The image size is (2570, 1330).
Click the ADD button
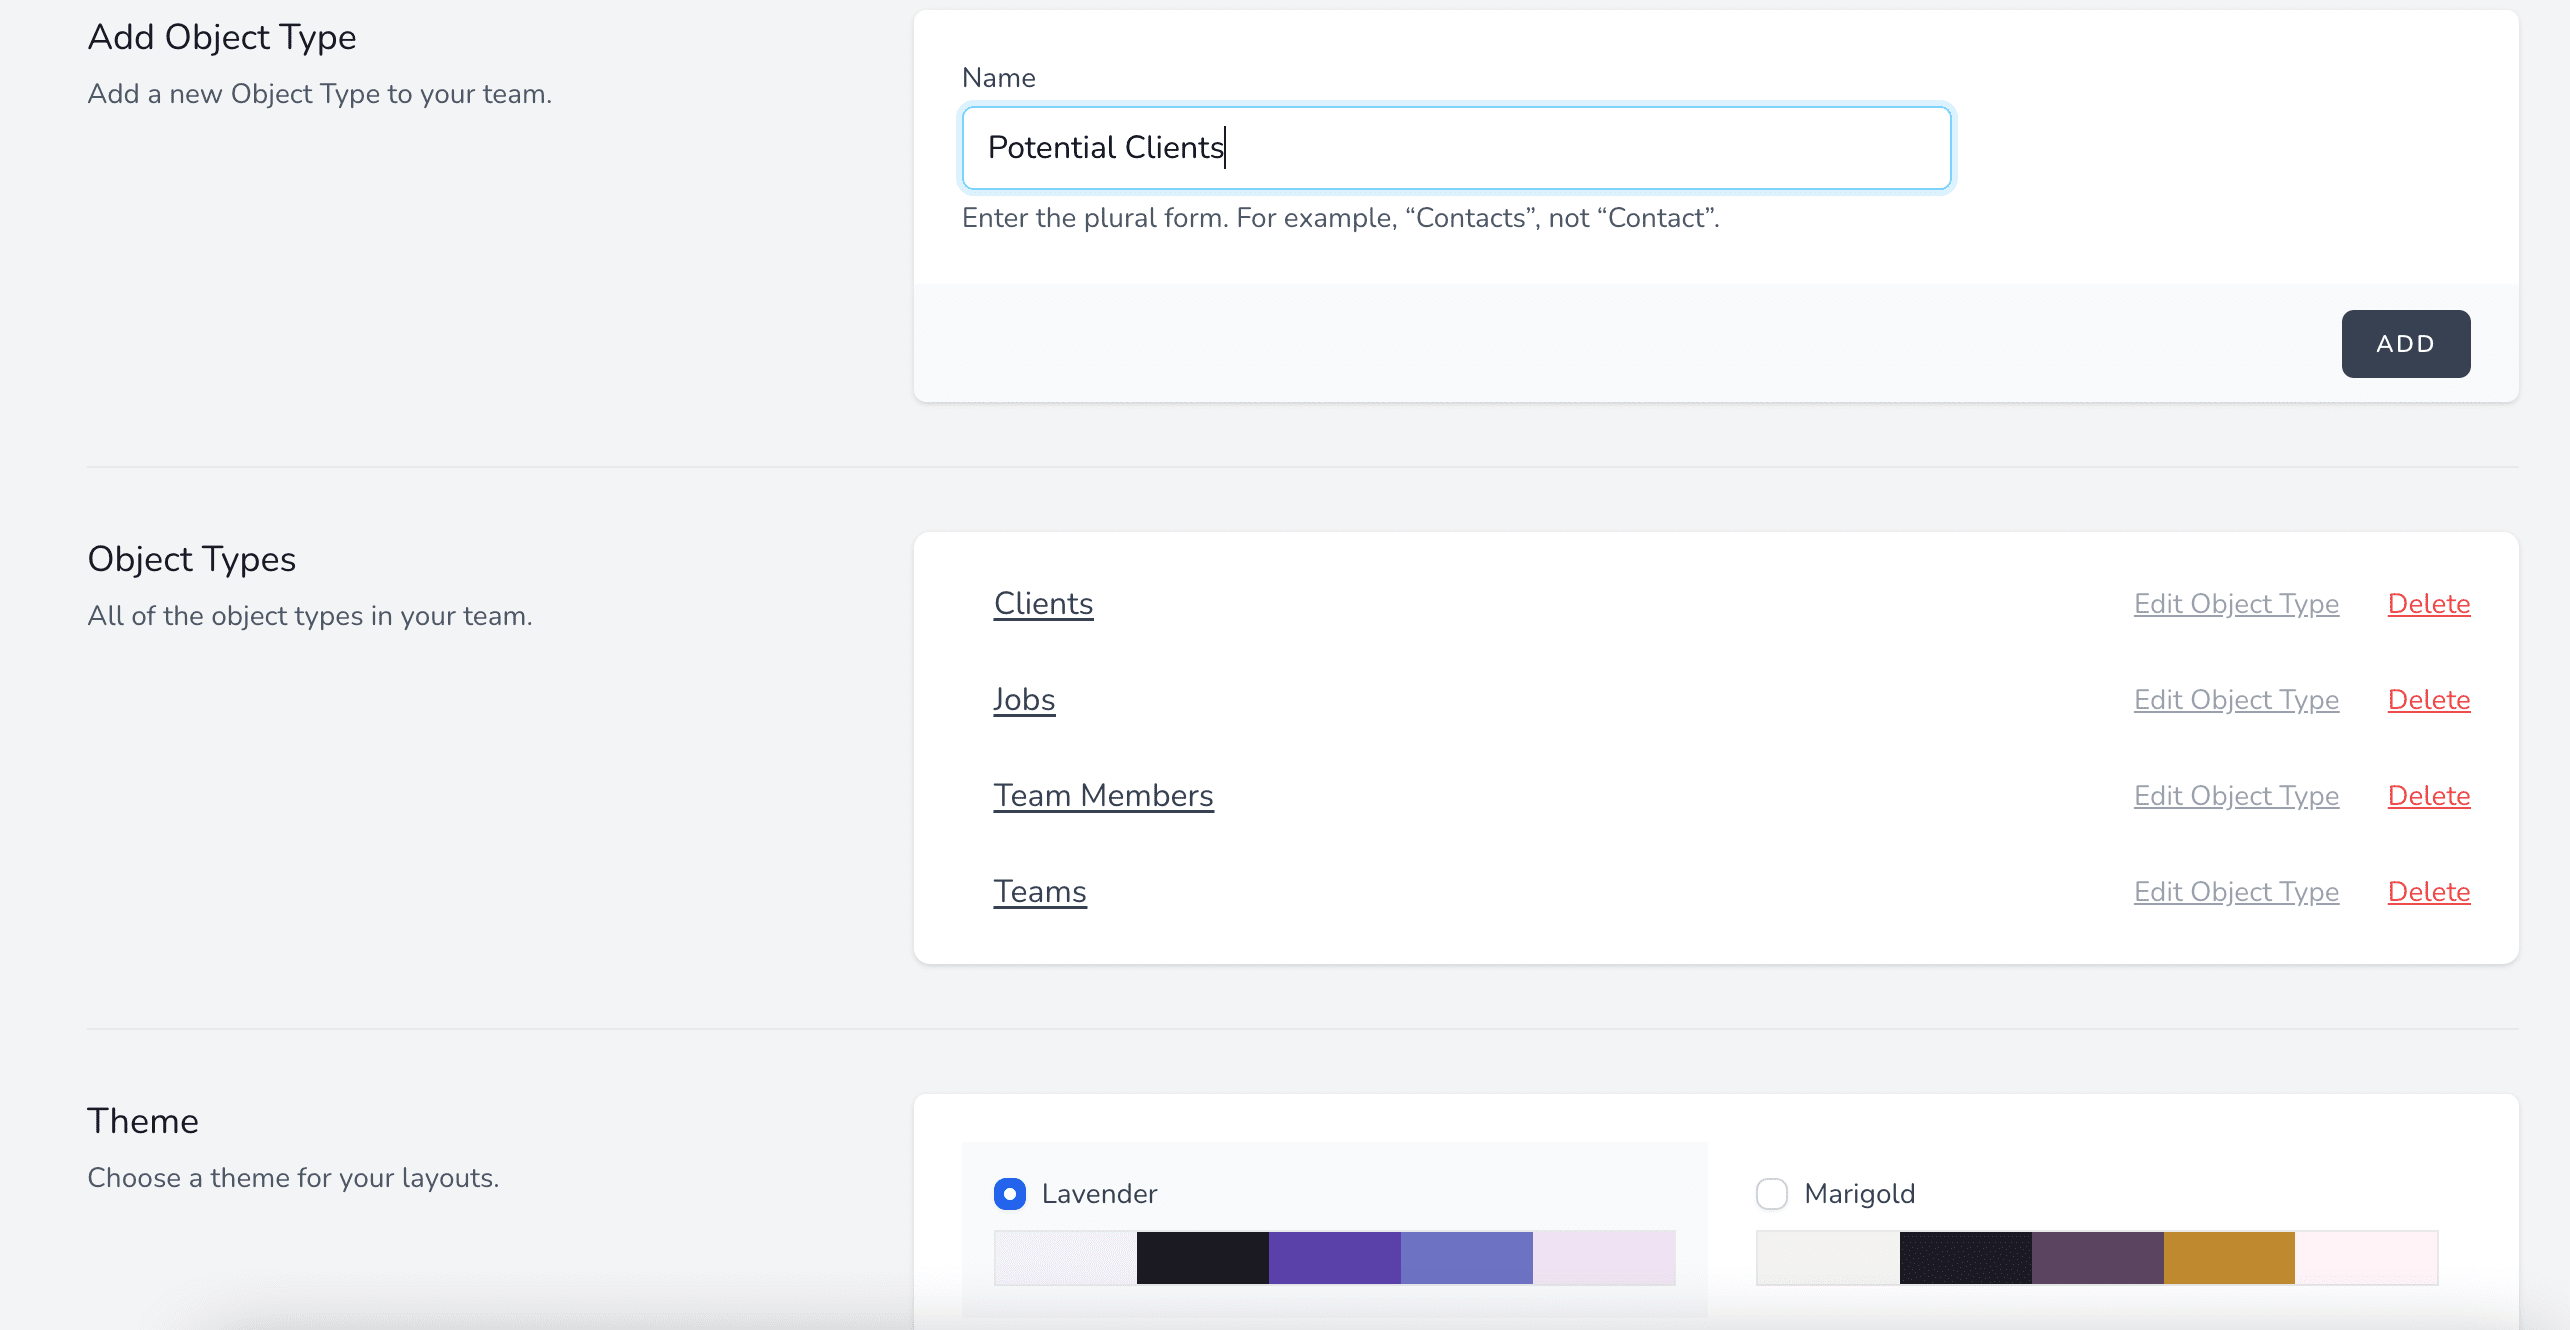2405,344
